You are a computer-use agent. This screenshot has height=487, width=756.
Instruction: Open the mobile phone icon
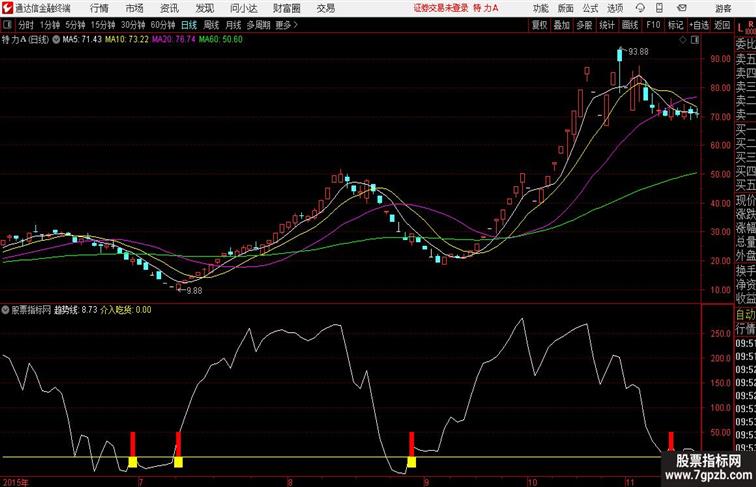click(x=660, y=8)
